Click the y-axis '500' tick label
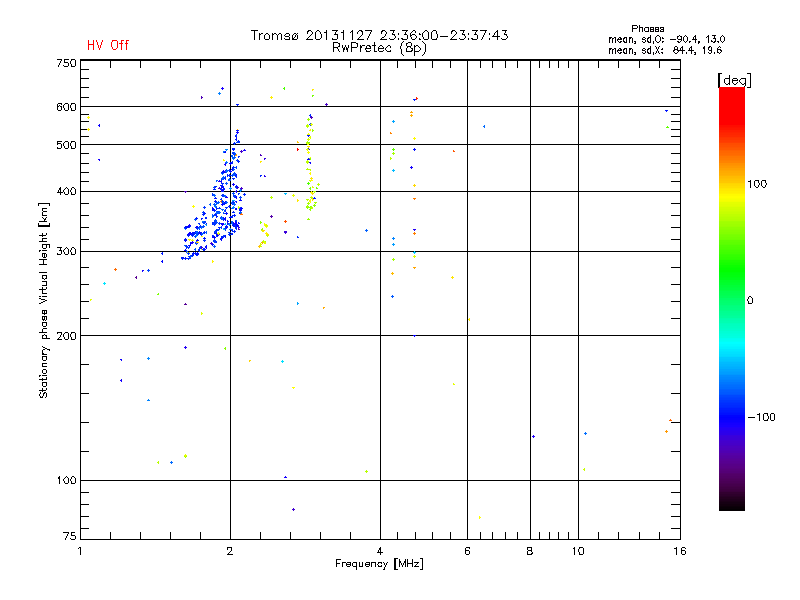 point(66,145)
